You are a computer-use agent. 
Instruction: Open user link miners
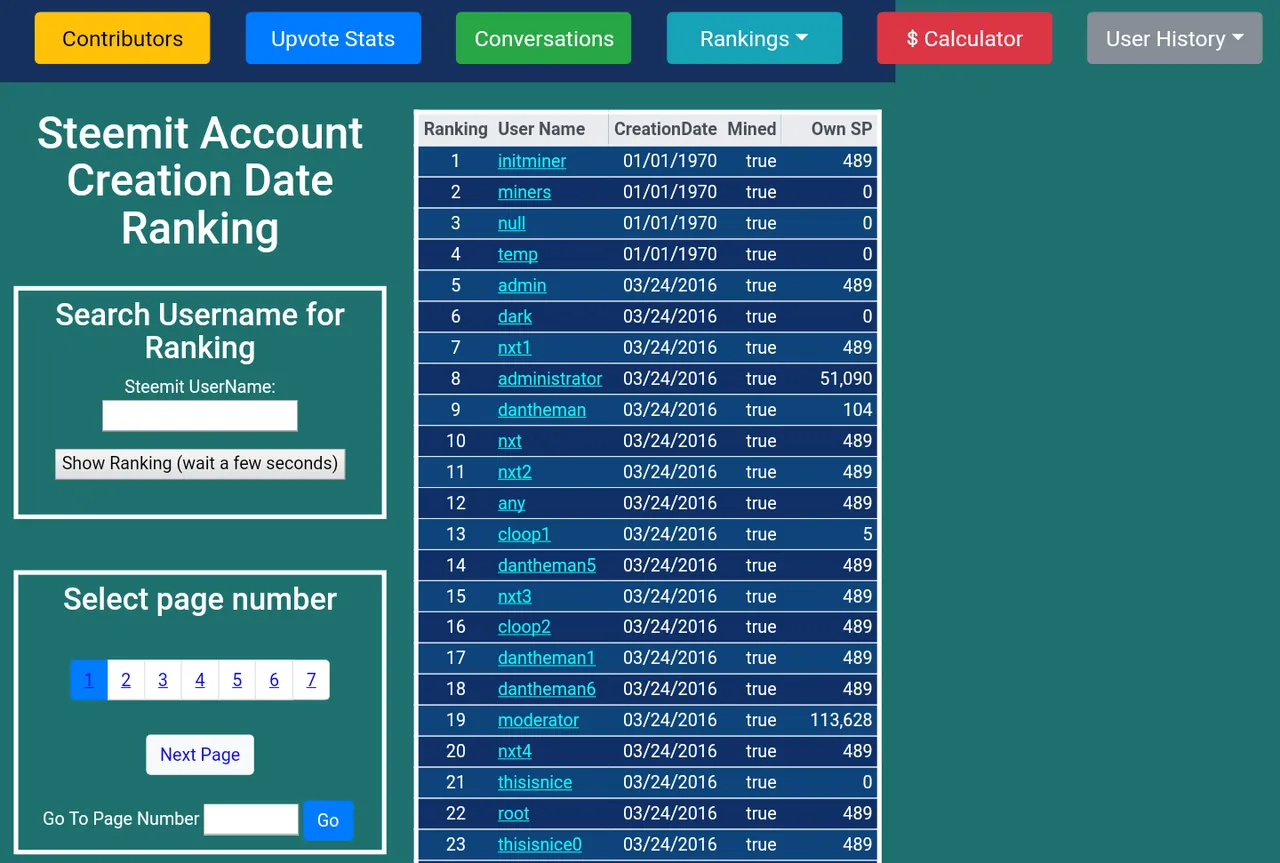[524, 192]
